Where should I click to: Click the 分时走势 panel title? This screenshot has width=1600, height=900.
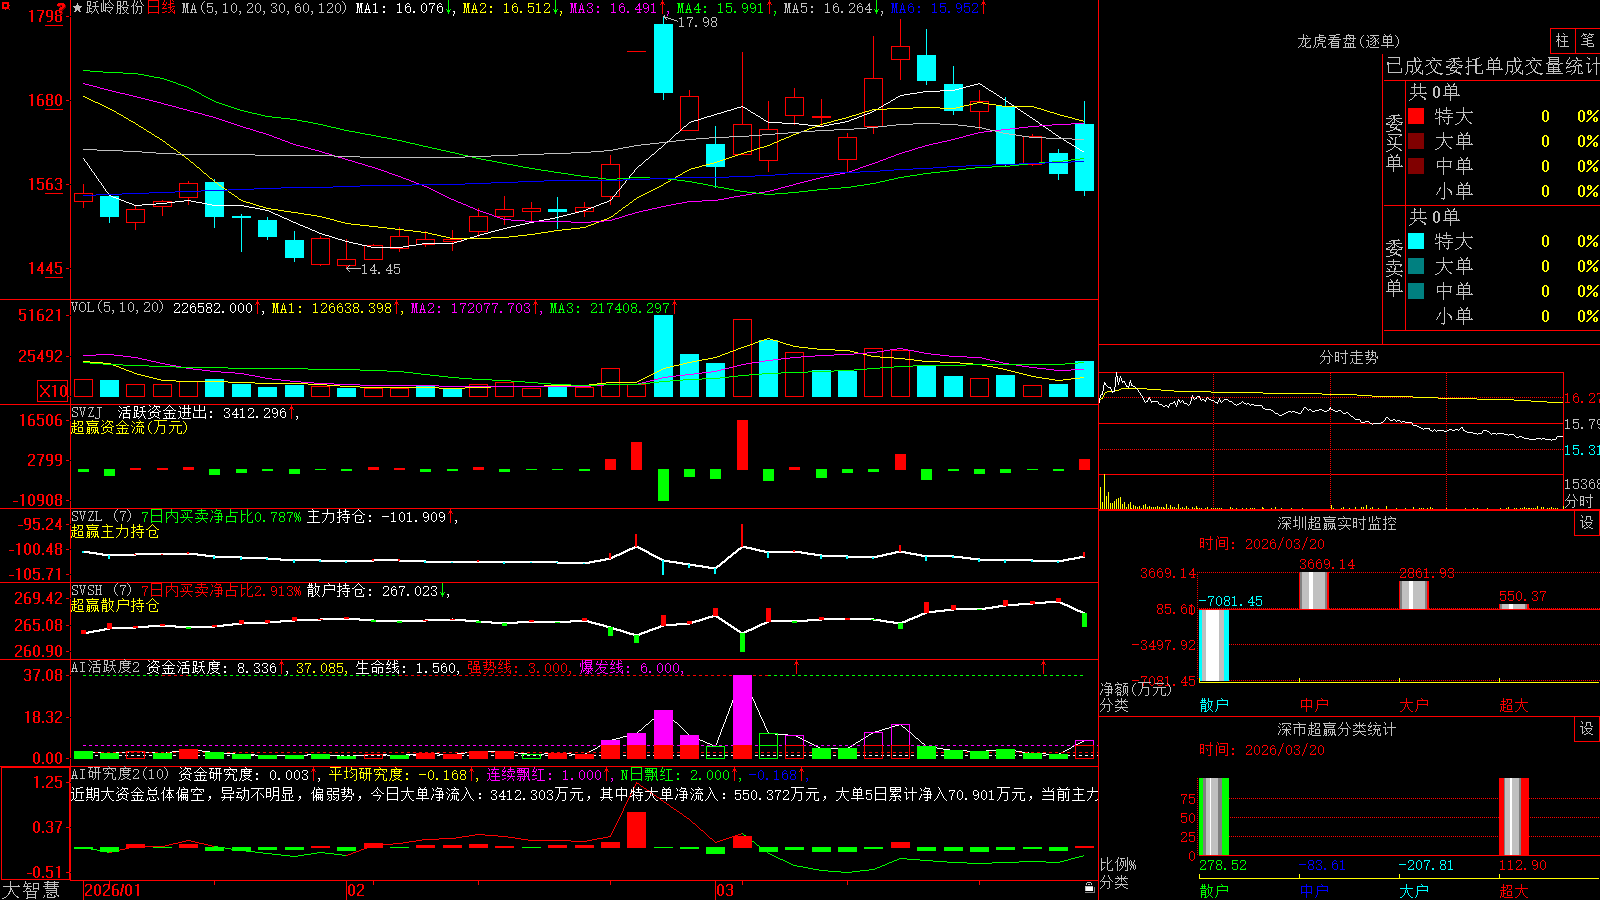(1348, 357)
